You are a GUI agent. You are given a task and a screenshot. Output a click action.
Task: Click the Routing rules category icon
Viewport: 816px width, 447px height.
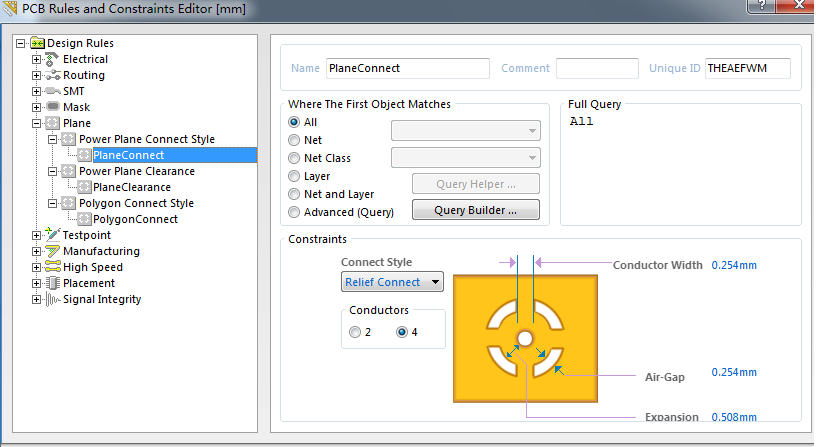pos(52,75)
